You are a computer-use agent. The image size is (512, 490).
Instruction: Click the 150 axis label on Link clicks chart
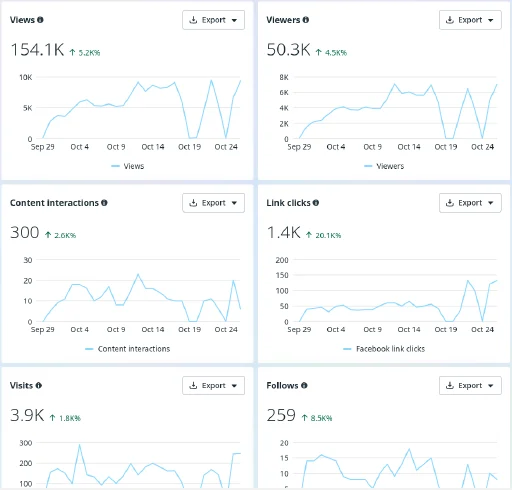pos(282,275)
